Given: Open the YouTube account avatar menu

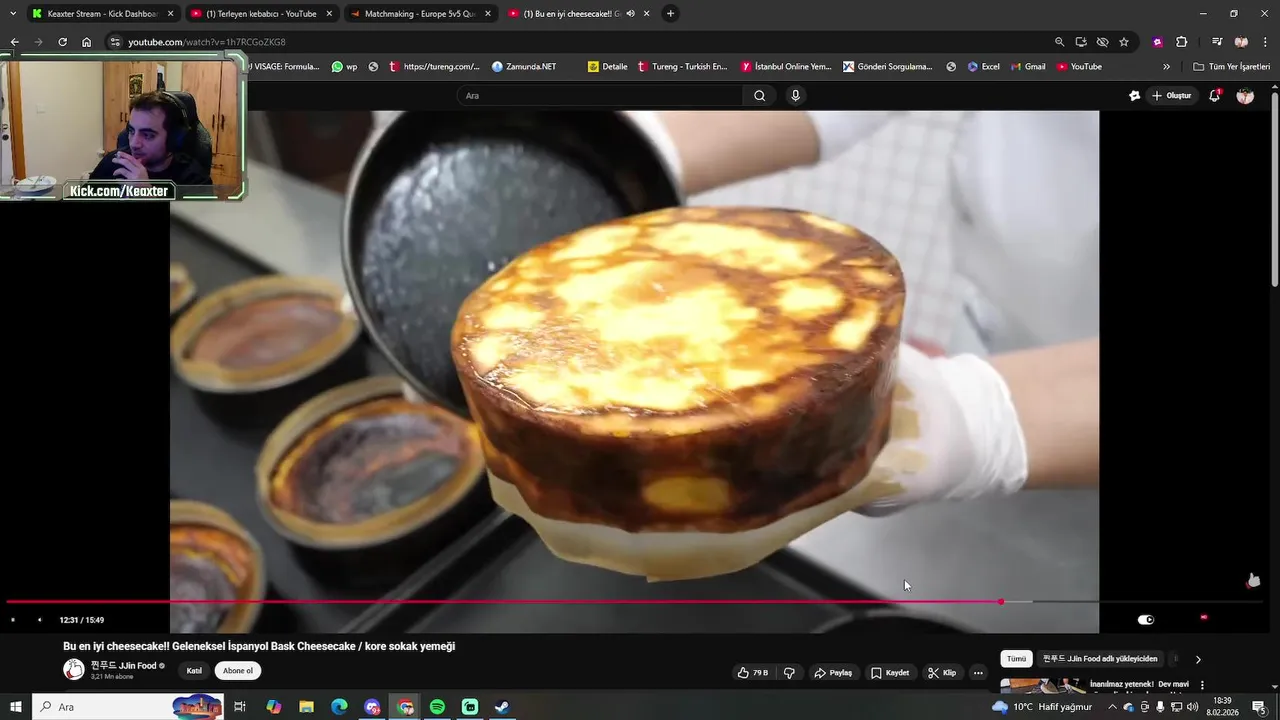Looking at the screenshot, I should (x=1245, y=96).
